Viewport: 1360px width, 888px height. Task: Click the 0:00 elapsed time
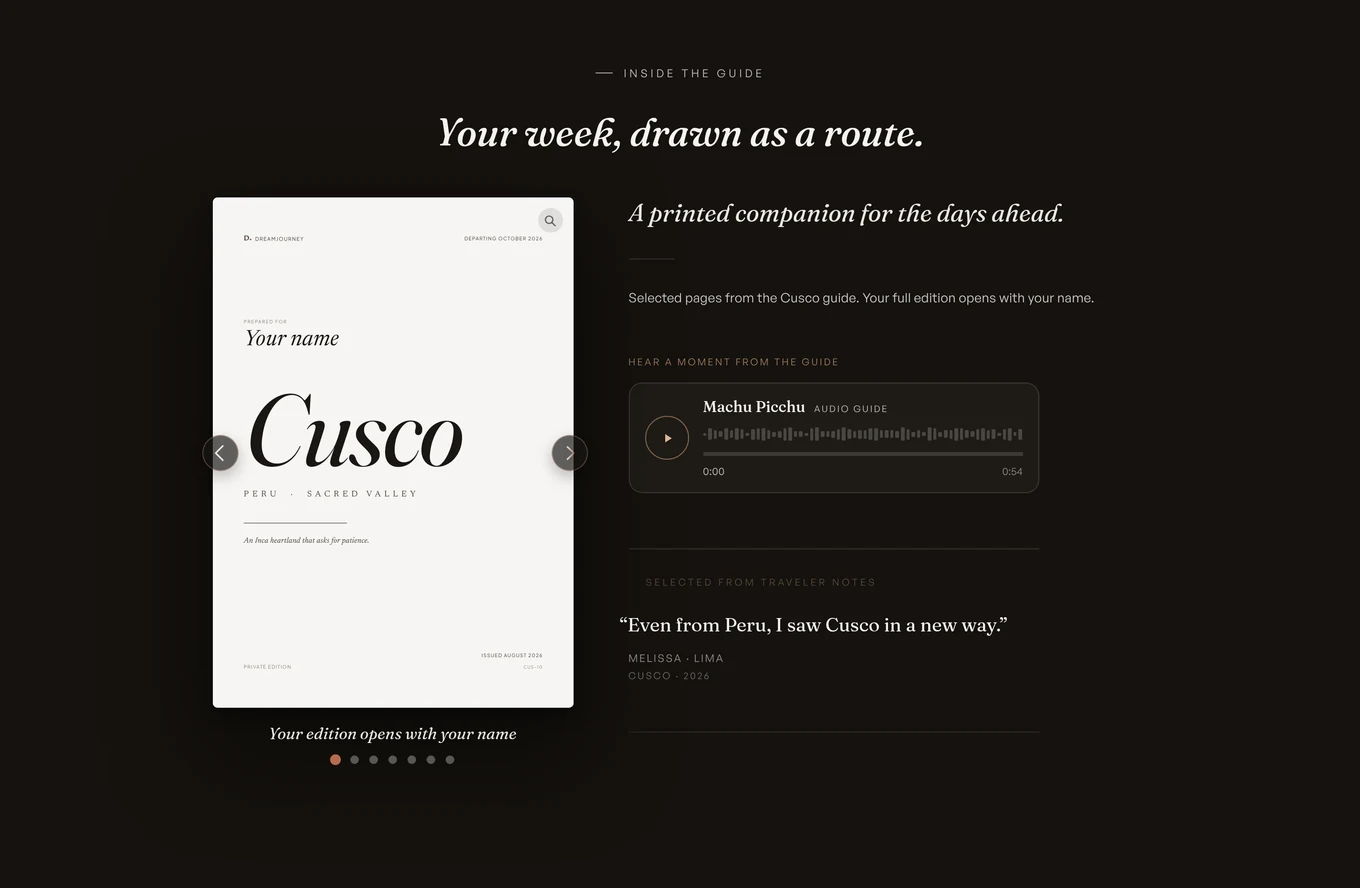[714, 472]
